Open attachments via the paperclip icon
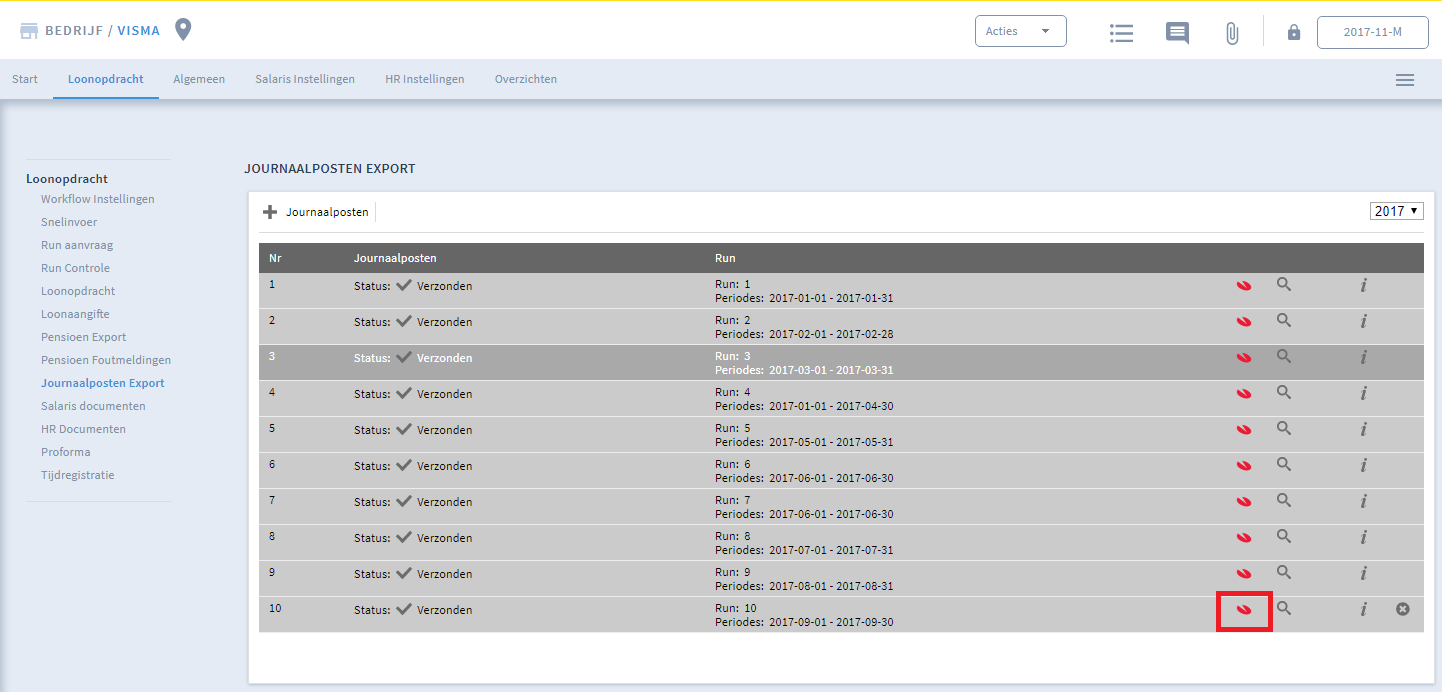The width and height of the screenshot is (1442, 692). 1232,32
